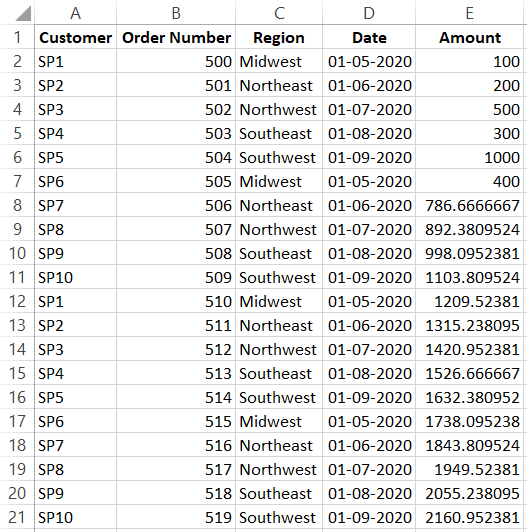Viewport: 527px width, 532px height.
Task: Select cell with order number 500
Action: (x=176, y=61)
